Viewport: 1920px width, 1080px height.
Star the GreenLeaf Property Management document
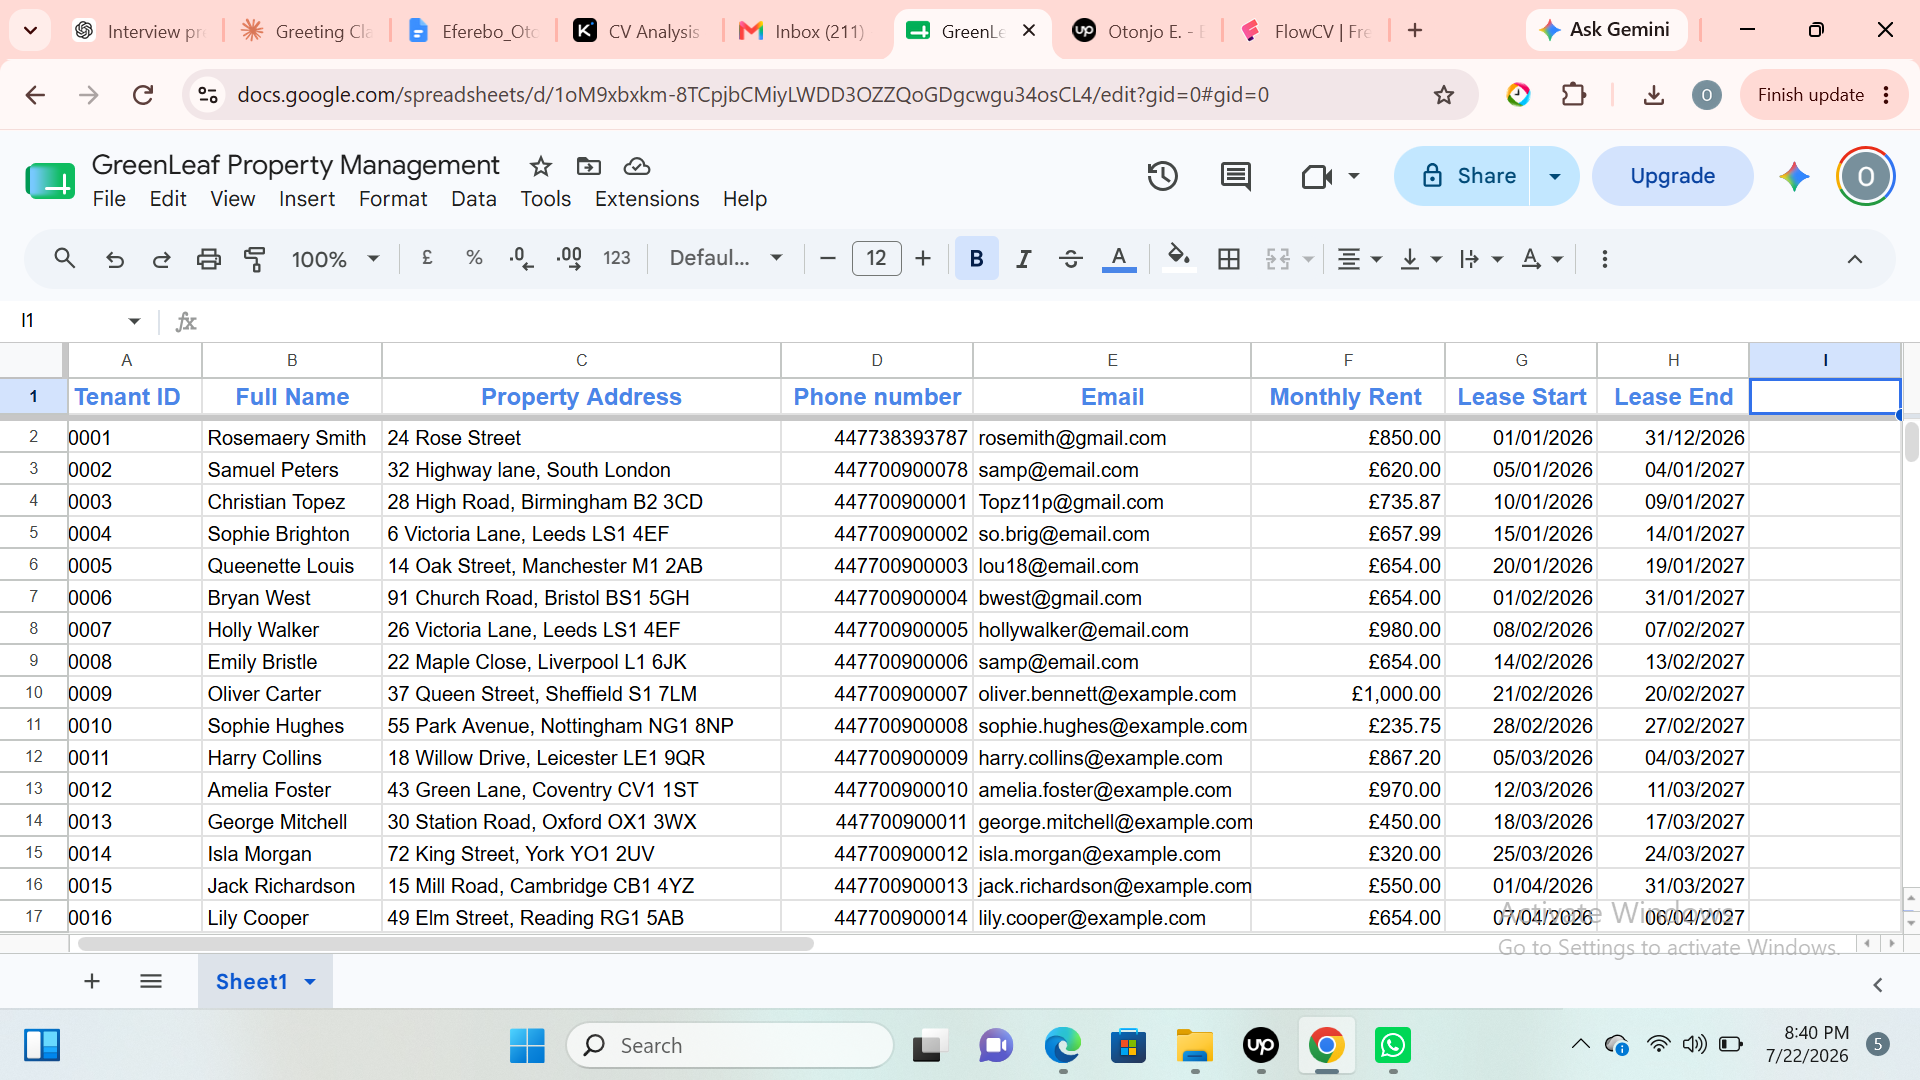coord(541,166)
